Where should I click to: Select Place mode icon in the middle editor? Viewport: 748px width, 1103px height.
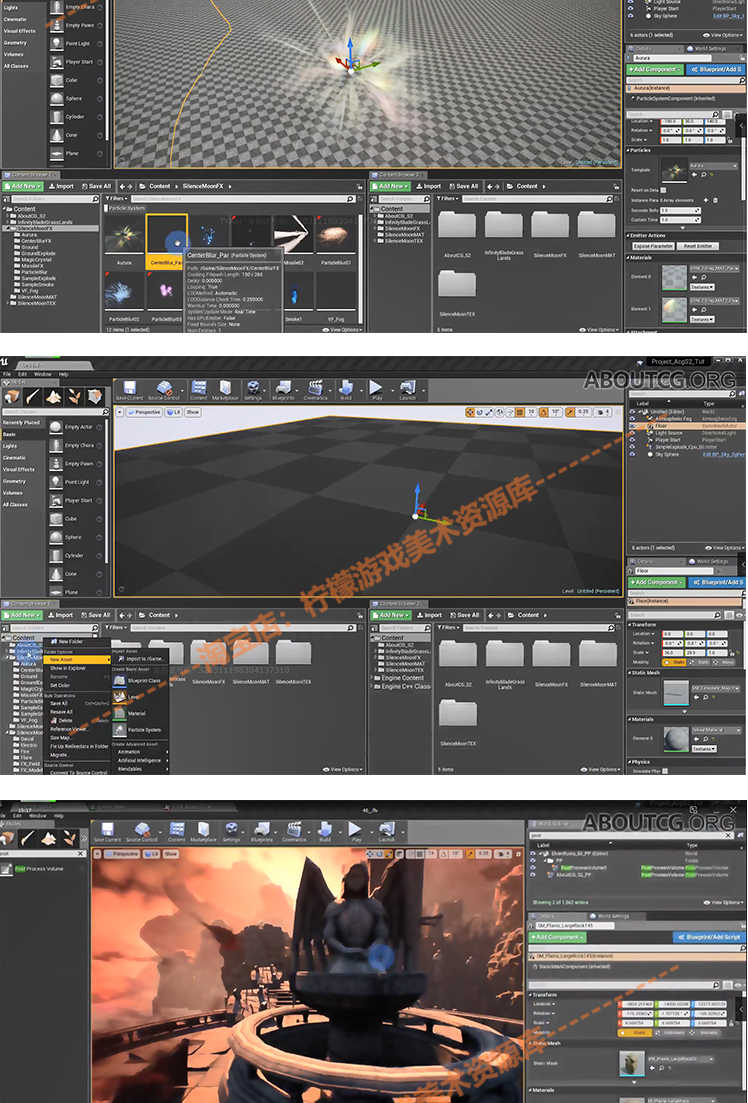tap(12, 396)
